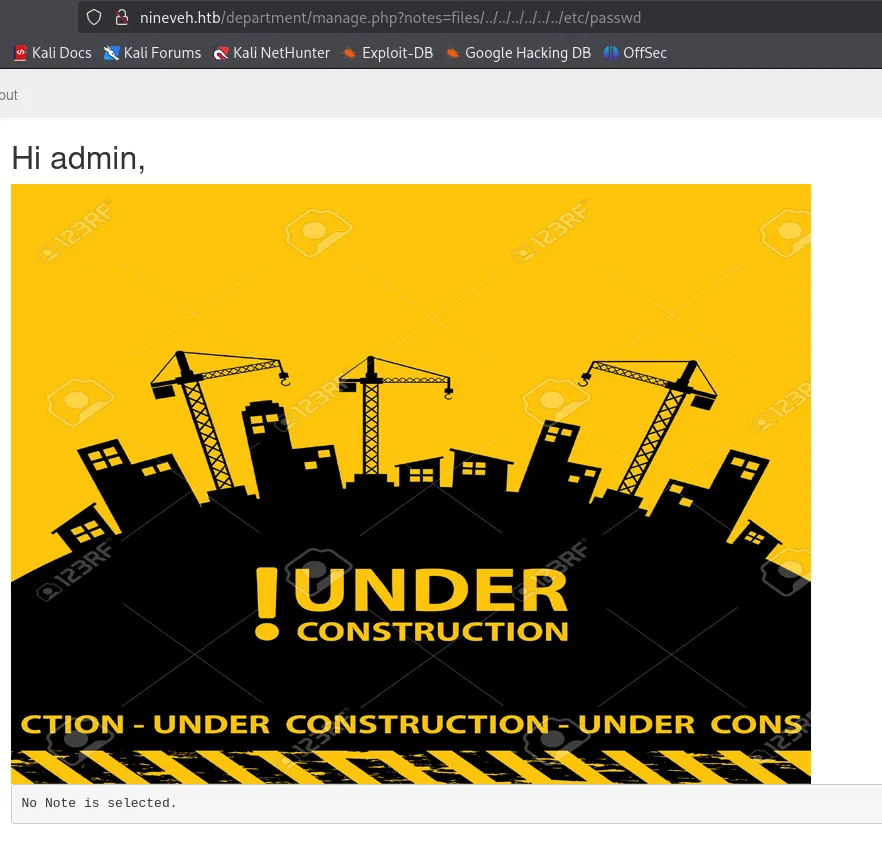Open the Kali Docs bookmark
The width and height of the screenshot is (882, 857).
pyautogui.click(x=52, y=53)
